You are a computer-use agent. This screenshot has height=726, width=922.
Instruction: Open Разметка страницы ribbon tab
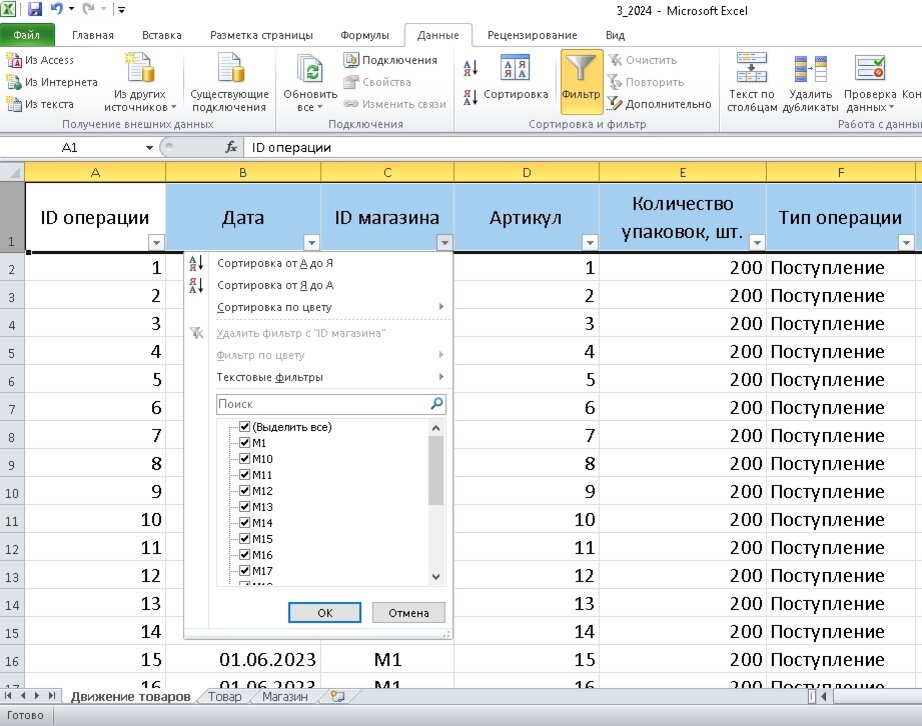[x=262, y=35]
